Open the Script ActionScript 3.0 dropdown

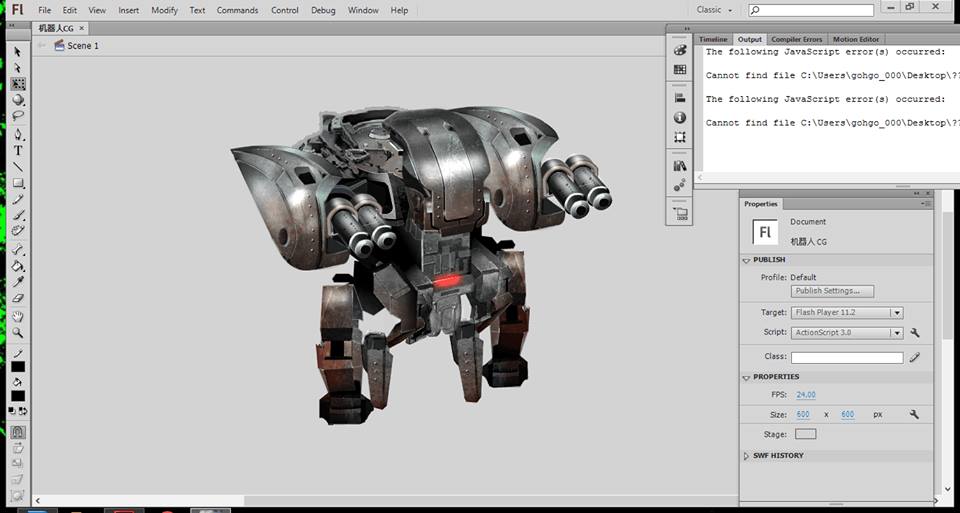tap(847, 333)
